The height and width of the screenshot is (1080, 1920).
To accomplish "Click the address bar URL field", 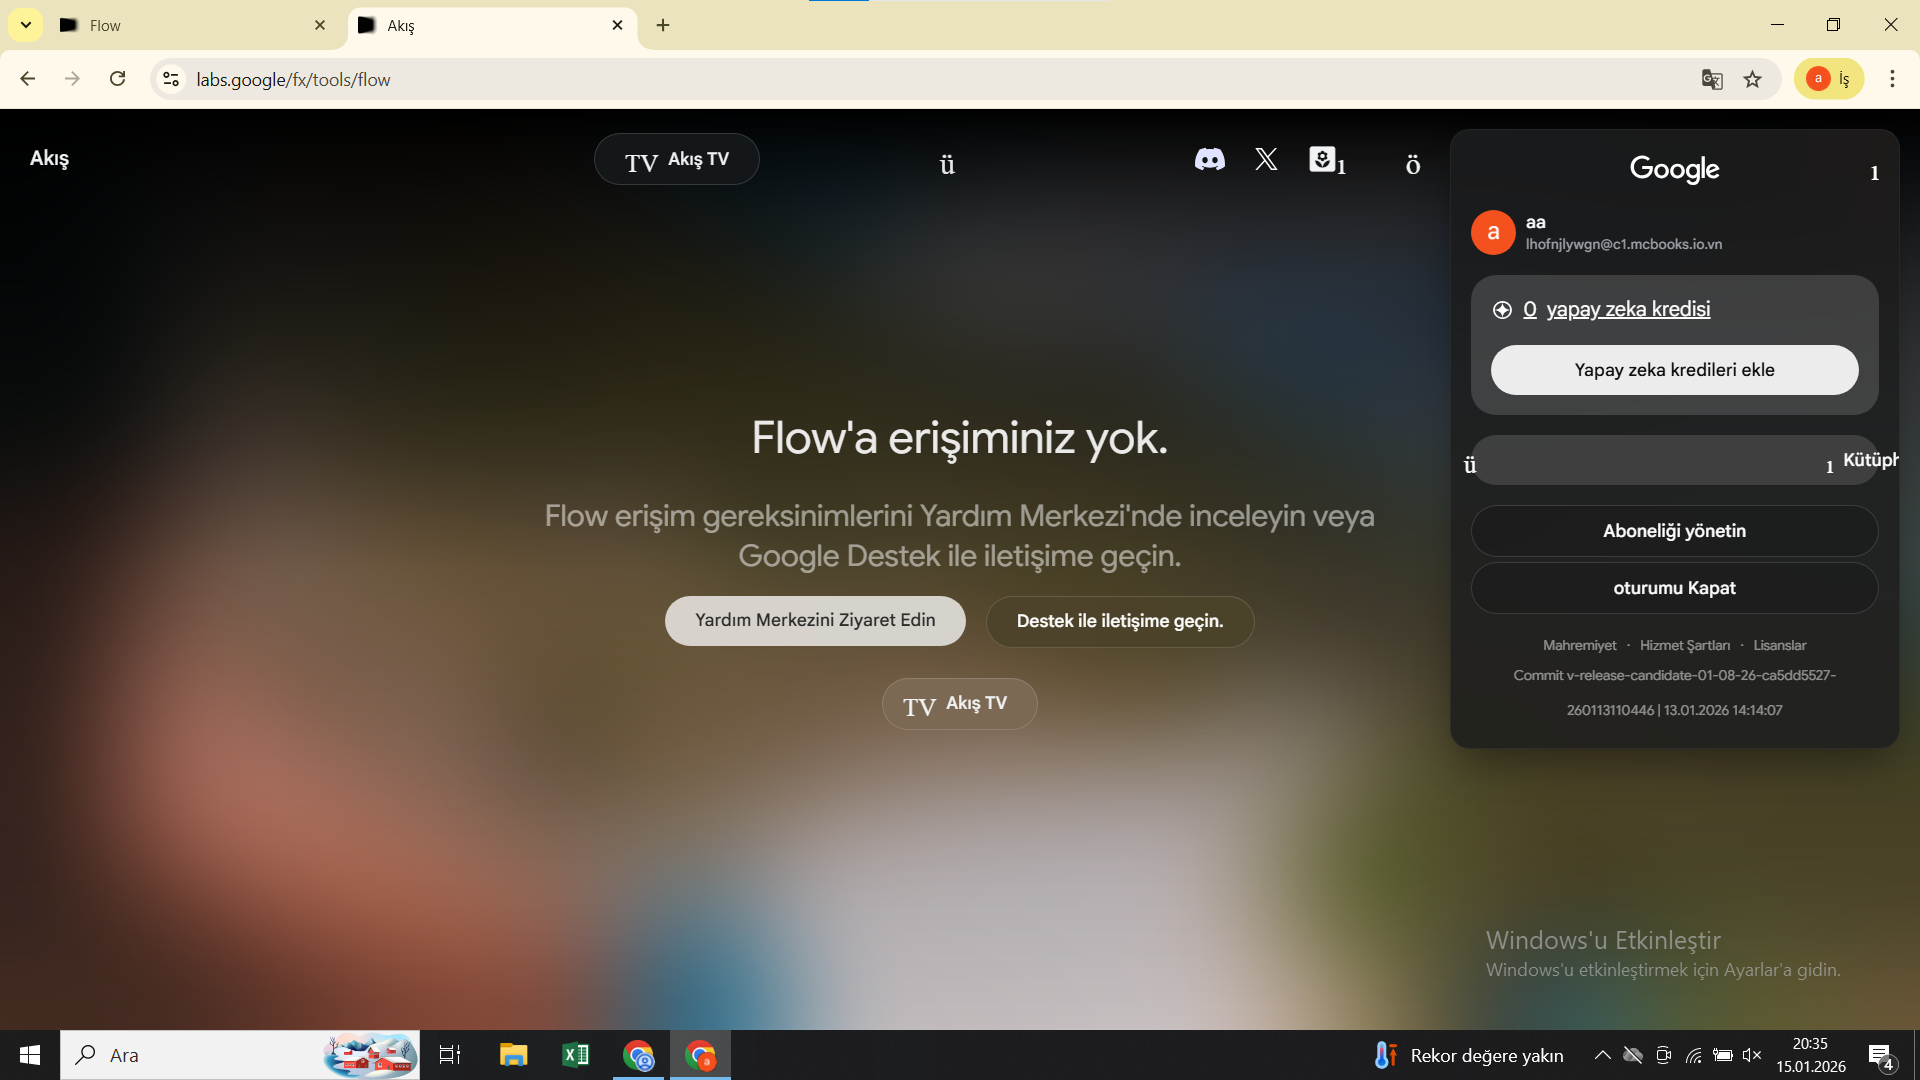I will click(x=940, y=79).
